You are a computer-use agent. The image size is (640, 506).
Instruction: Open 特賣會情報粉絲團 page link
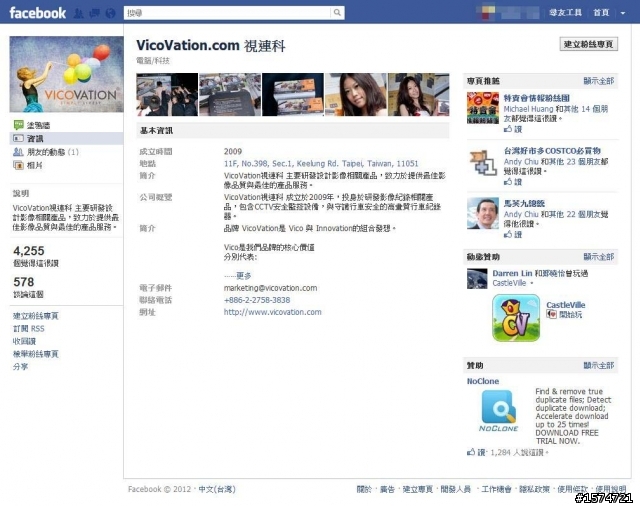(x=536, y=98)
